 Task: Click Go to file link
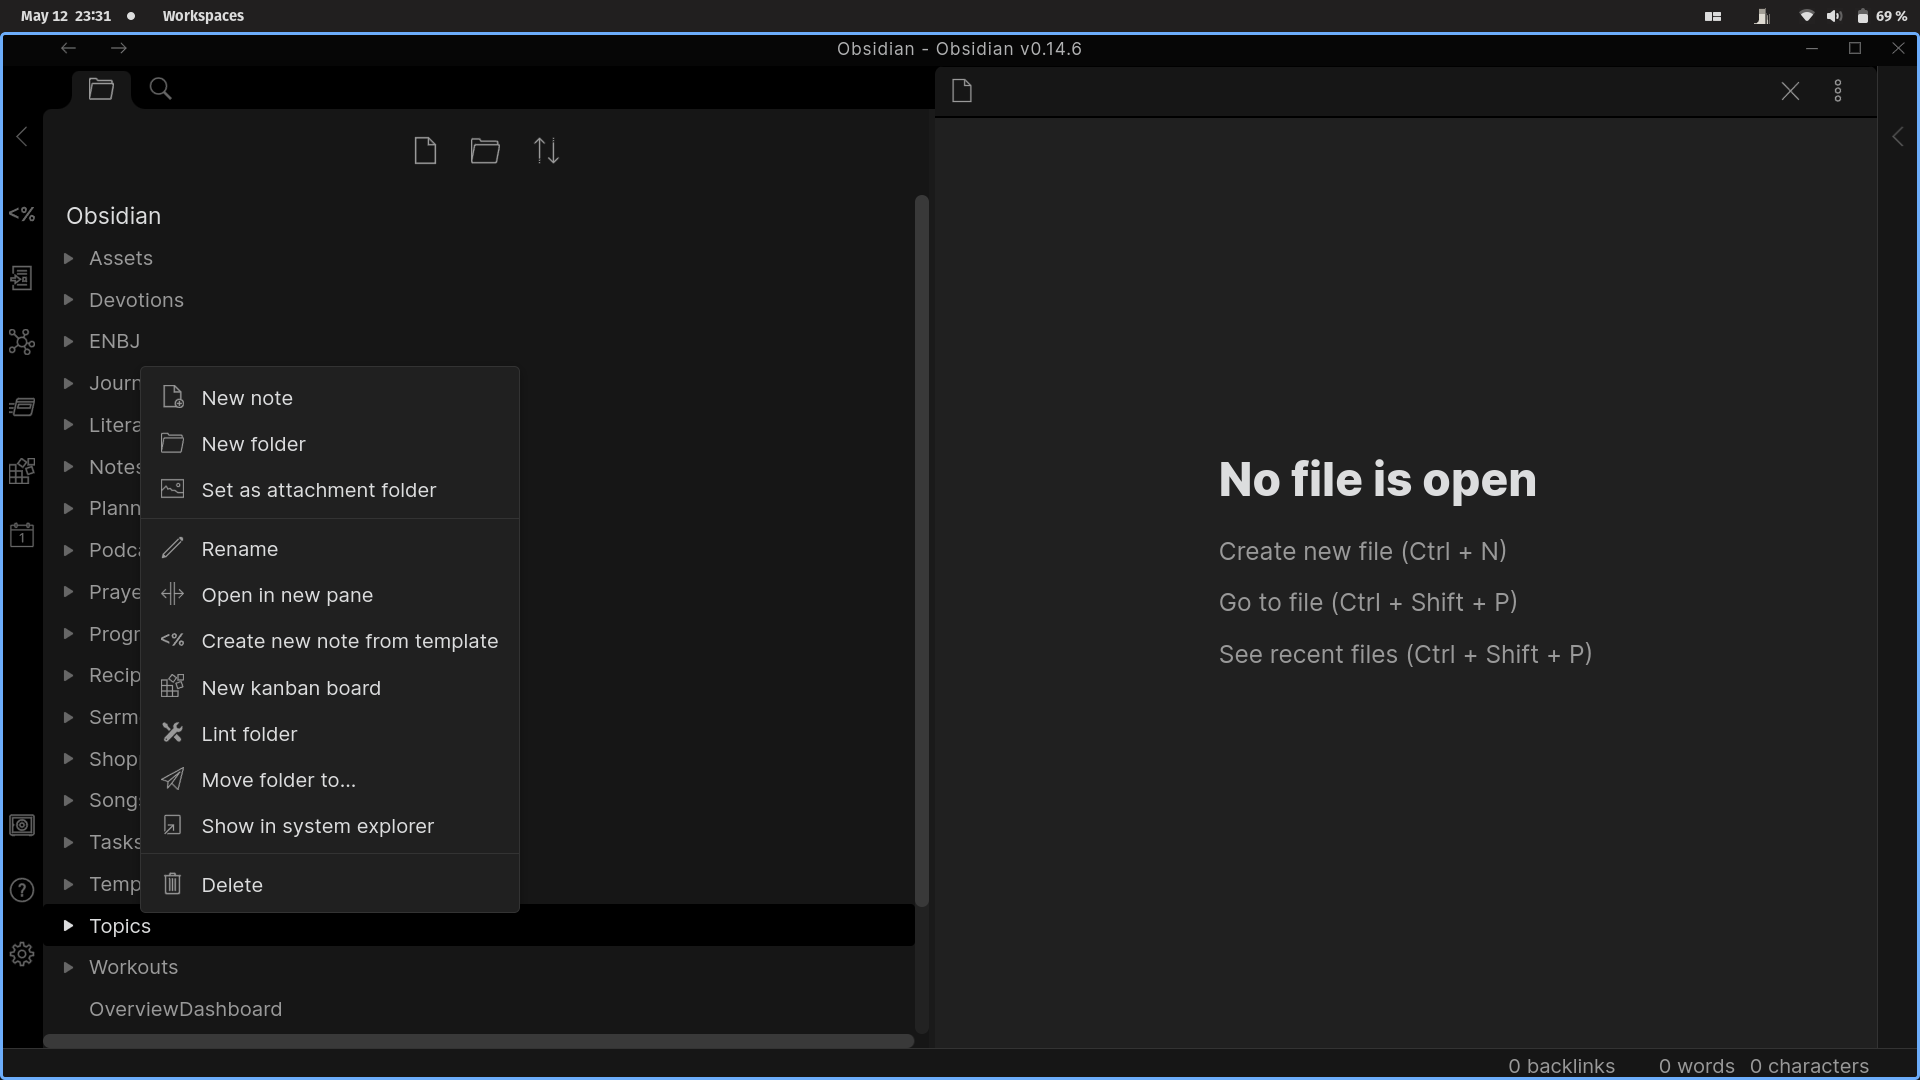click(x=1367, y=602)
